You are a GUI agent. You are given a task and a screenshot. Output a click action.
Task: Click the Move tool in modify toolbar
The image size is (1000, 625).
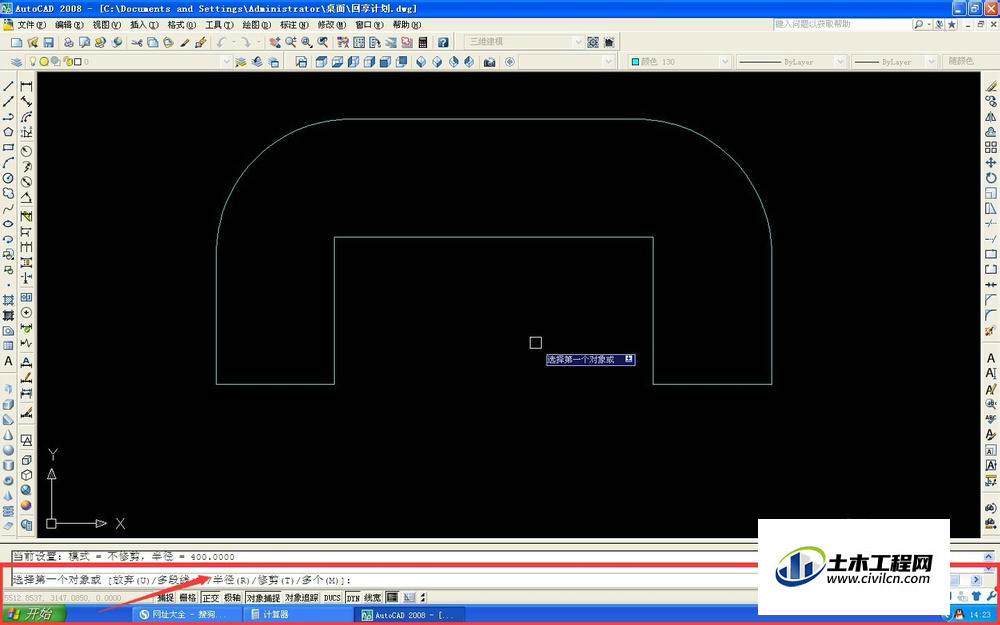tap(990, 163)
